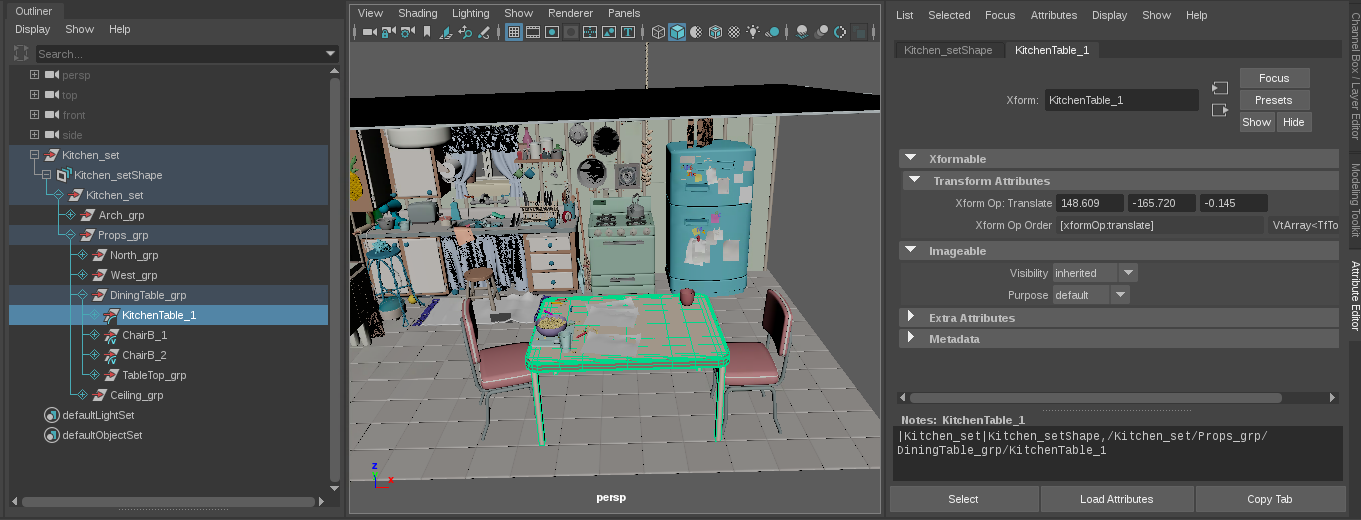Click the Load Attributes button

[x=1117, y=499]
